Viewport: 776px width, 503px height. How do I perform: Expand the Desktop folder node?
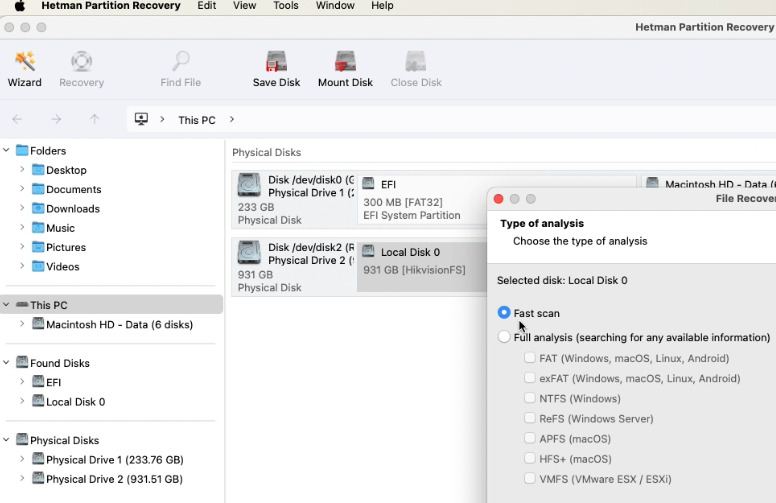[x=22, y=169]
